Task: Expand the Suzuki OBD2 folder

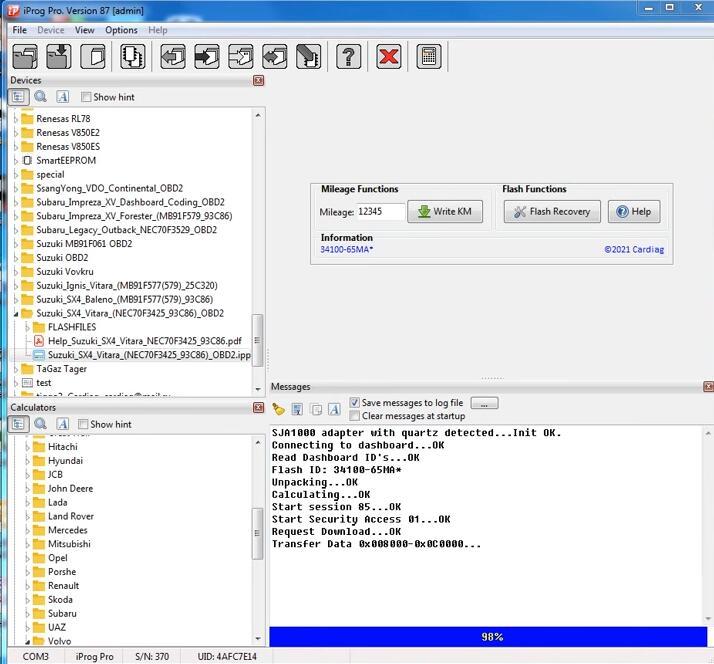Action: click(16, 258)
